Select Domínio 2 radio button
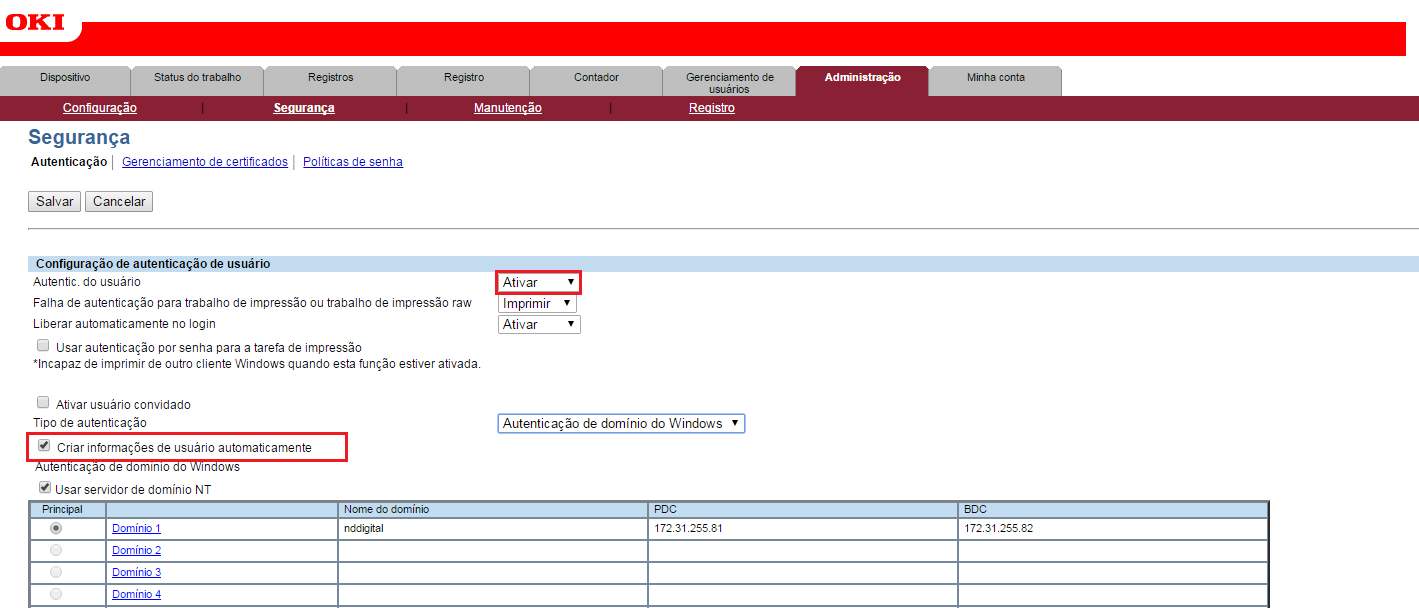Screen dimensions: 1419x608 tap(56, 550)
